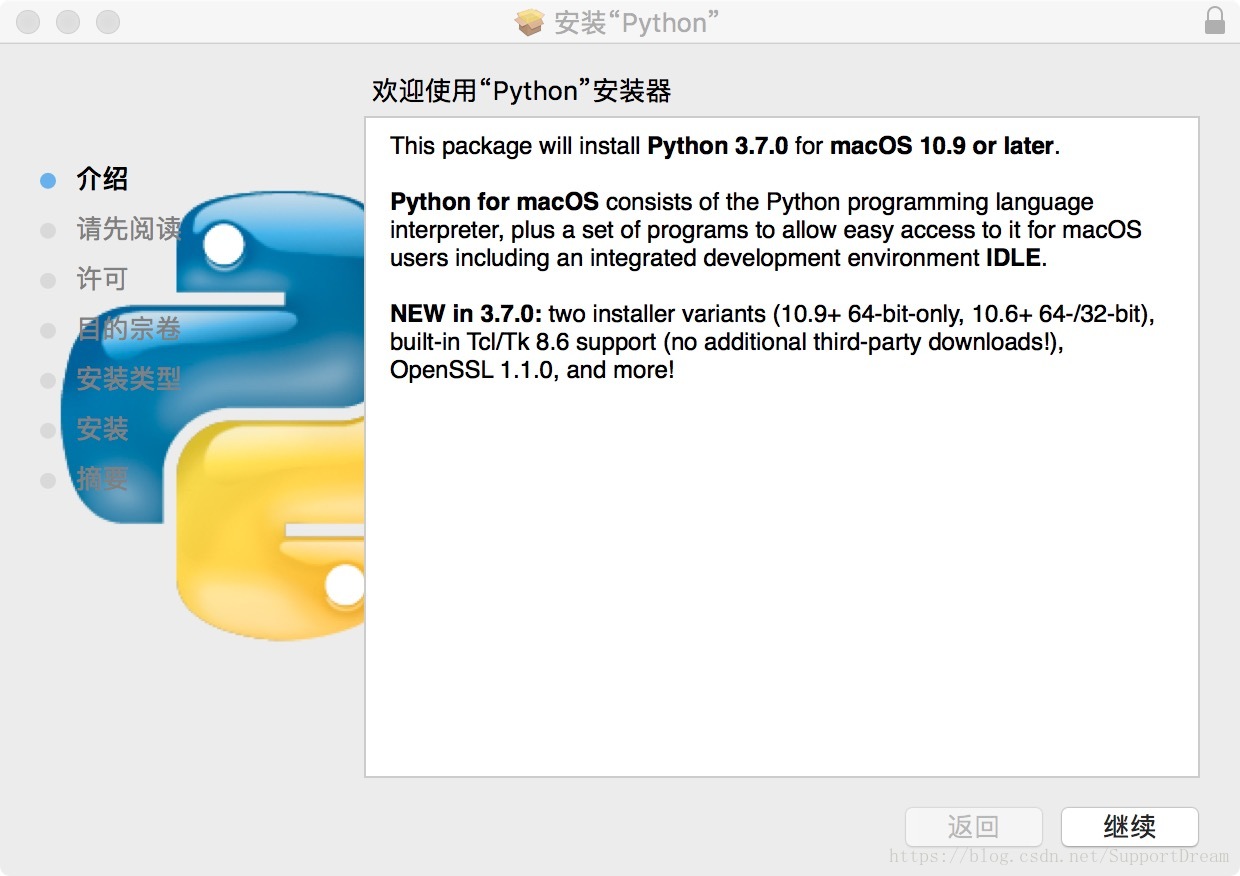The height and width of the screenshot is (876, 1240).
Task: Click the text "built-in Tcl/Tk 8.6 support"
Action: pos(522,342)
